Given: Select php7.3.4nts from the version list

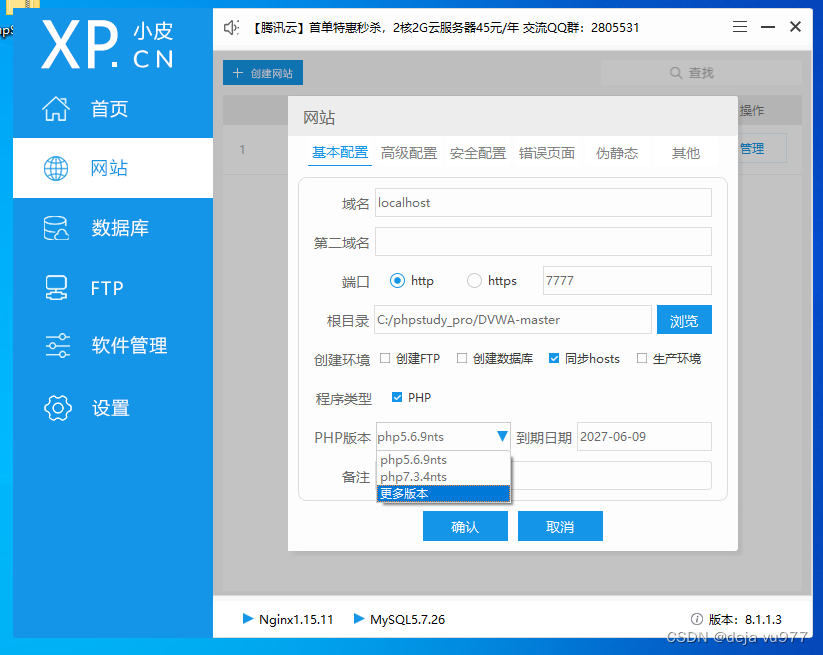Looking at the screenshot, I should (413, 478).
